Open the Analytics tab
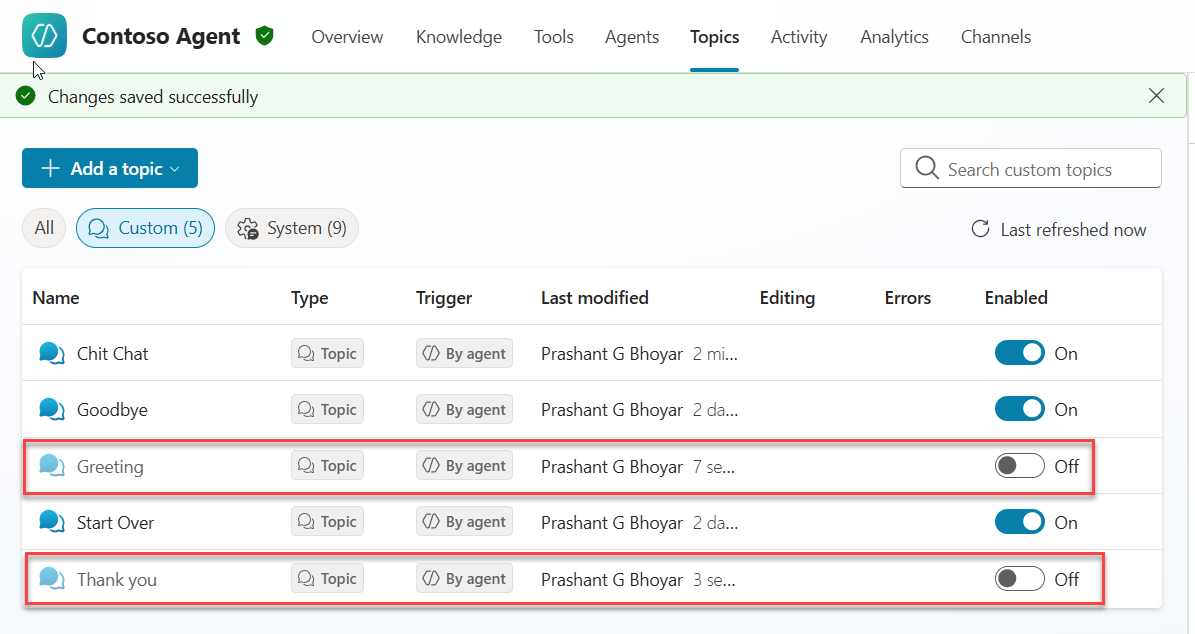Image resolution: width=1195 pixels, height=634 pixels. click(894, 37)
